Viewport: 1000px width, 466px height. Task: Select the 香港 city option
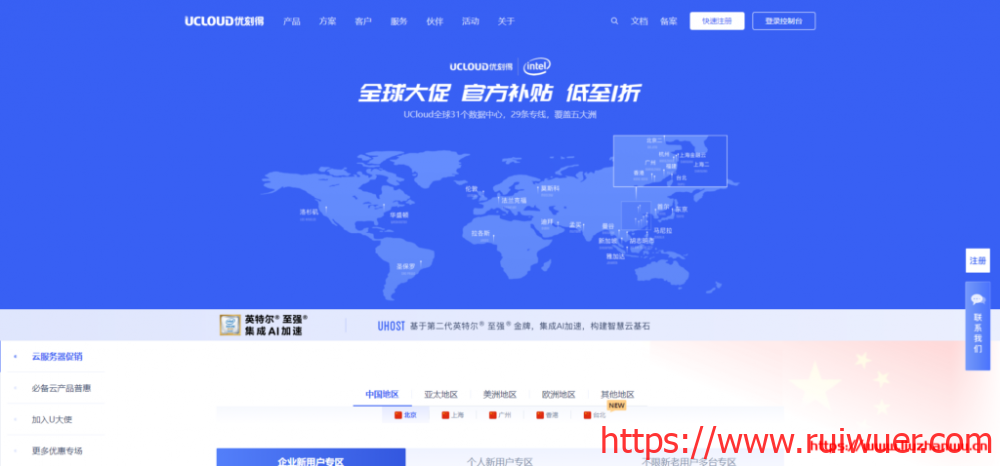(547, 414)
